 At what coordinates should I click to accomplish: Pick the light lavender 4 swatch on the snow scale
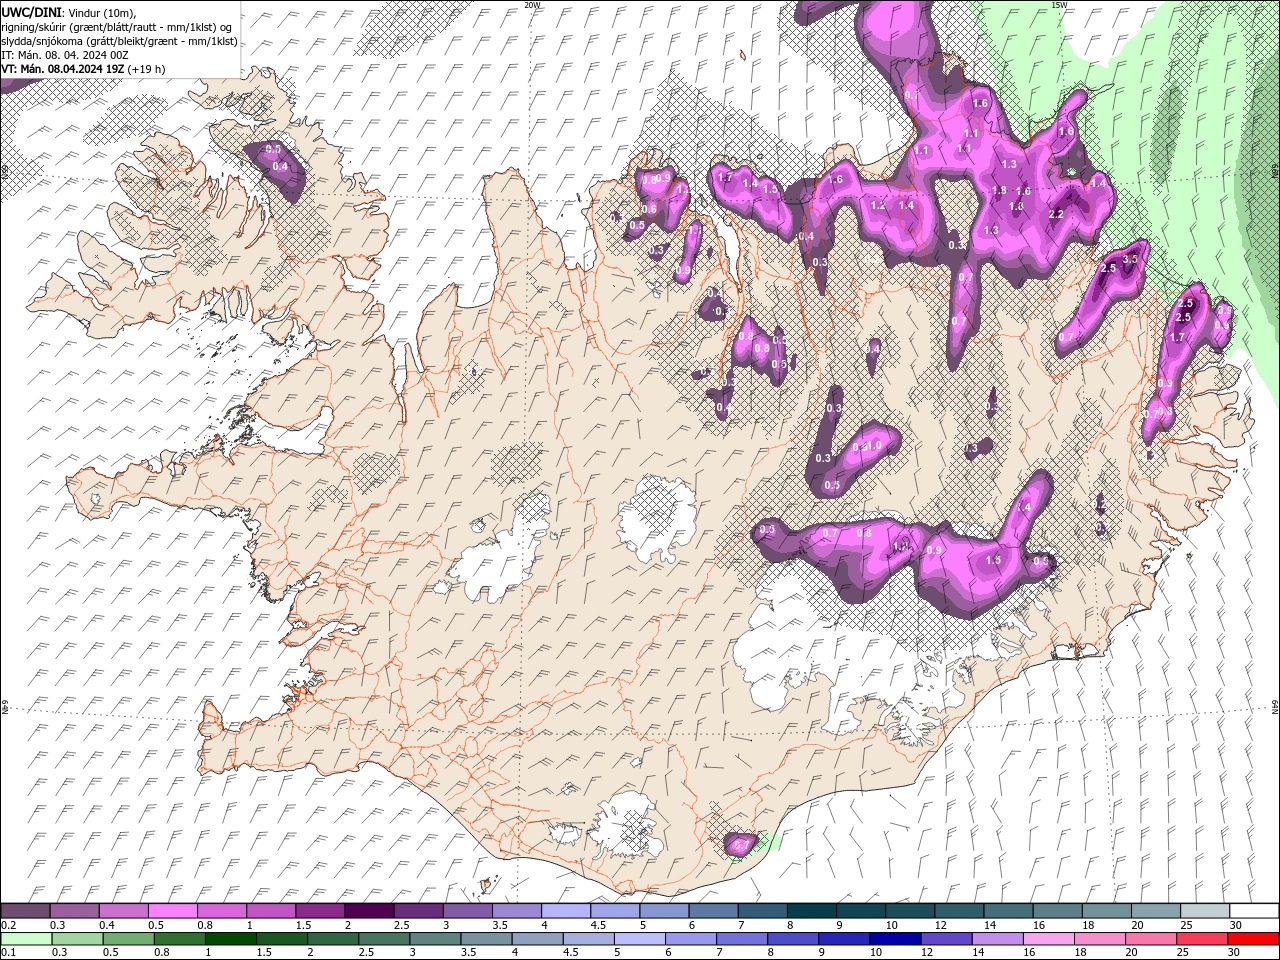(565, 911)
